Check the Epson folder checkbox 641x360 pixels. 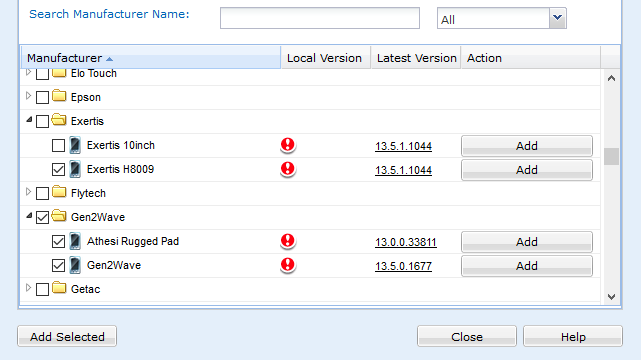coord(43,98)
